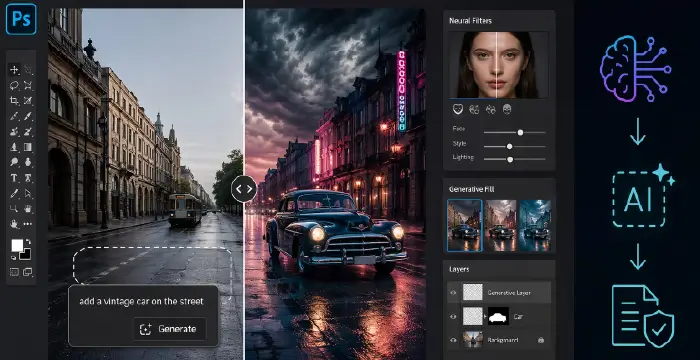
Task: Click the Background layer thumbnail
Action: pos(473,340)
